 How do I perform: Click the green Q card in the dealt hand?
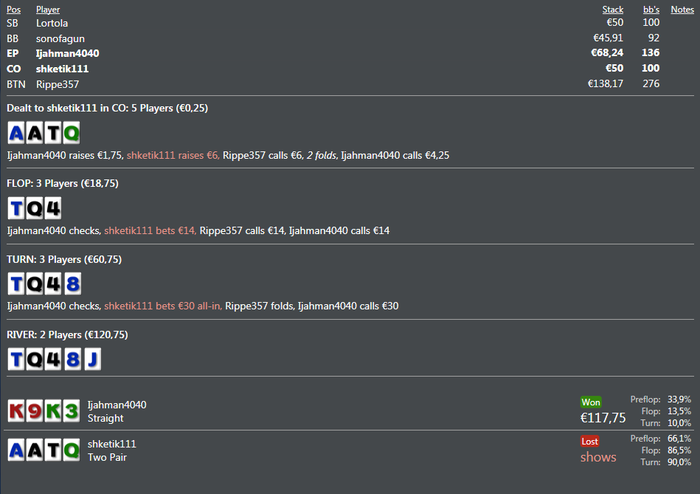pos(72,133)
